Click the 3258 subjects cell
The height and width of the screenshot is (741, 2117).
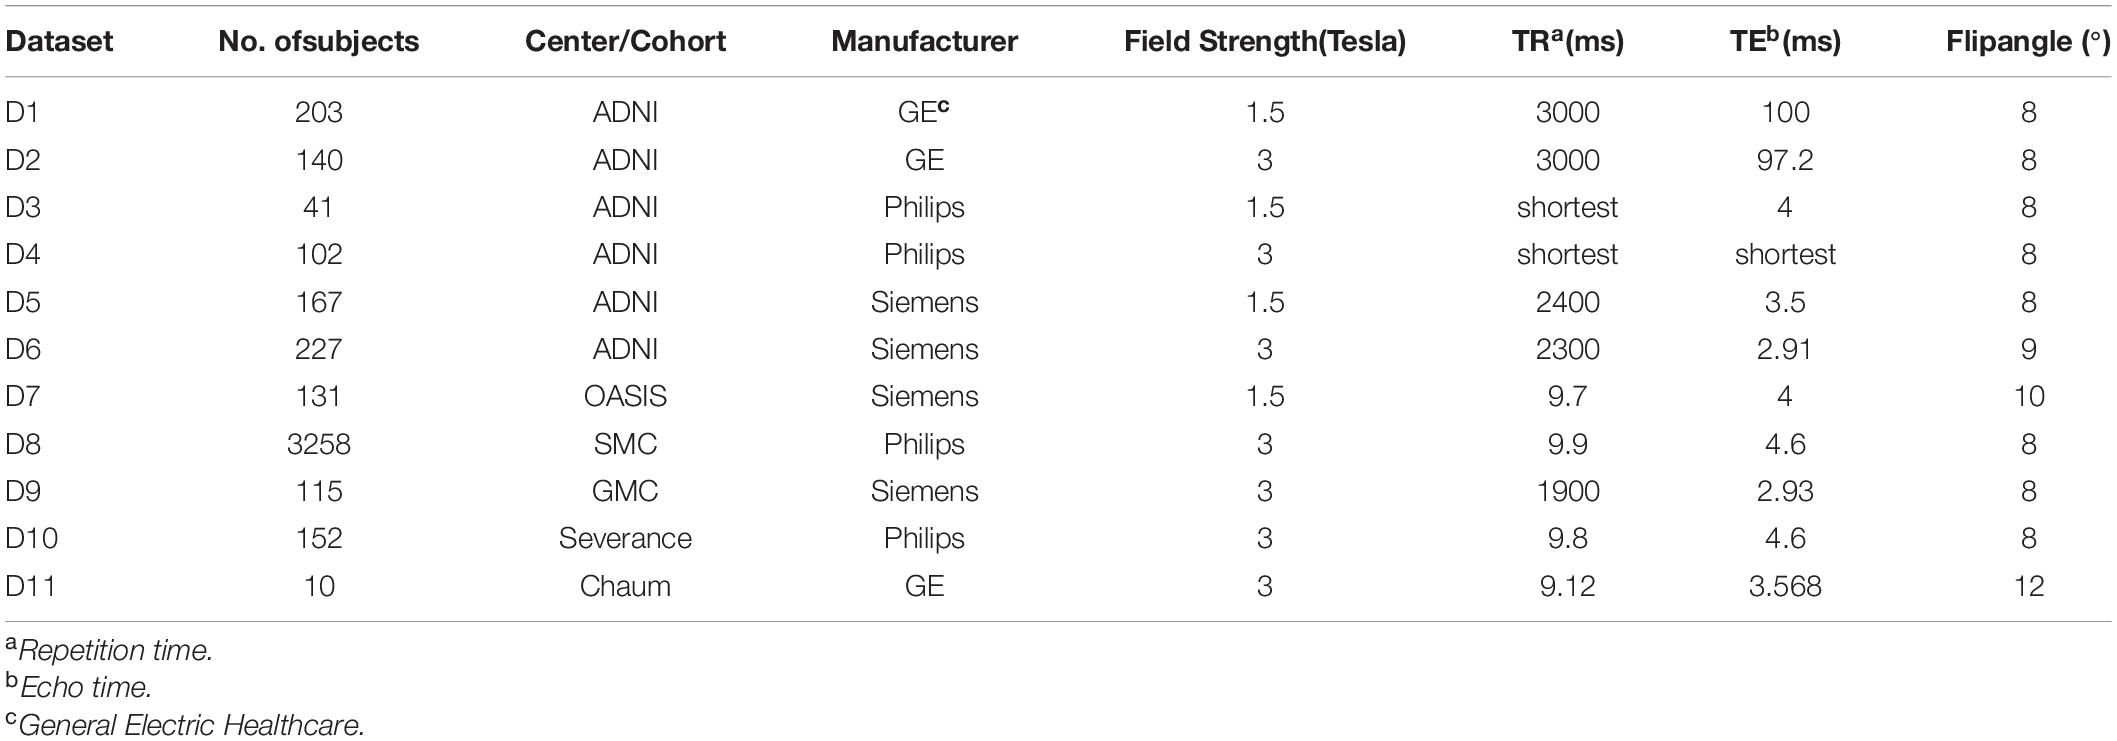318,444
